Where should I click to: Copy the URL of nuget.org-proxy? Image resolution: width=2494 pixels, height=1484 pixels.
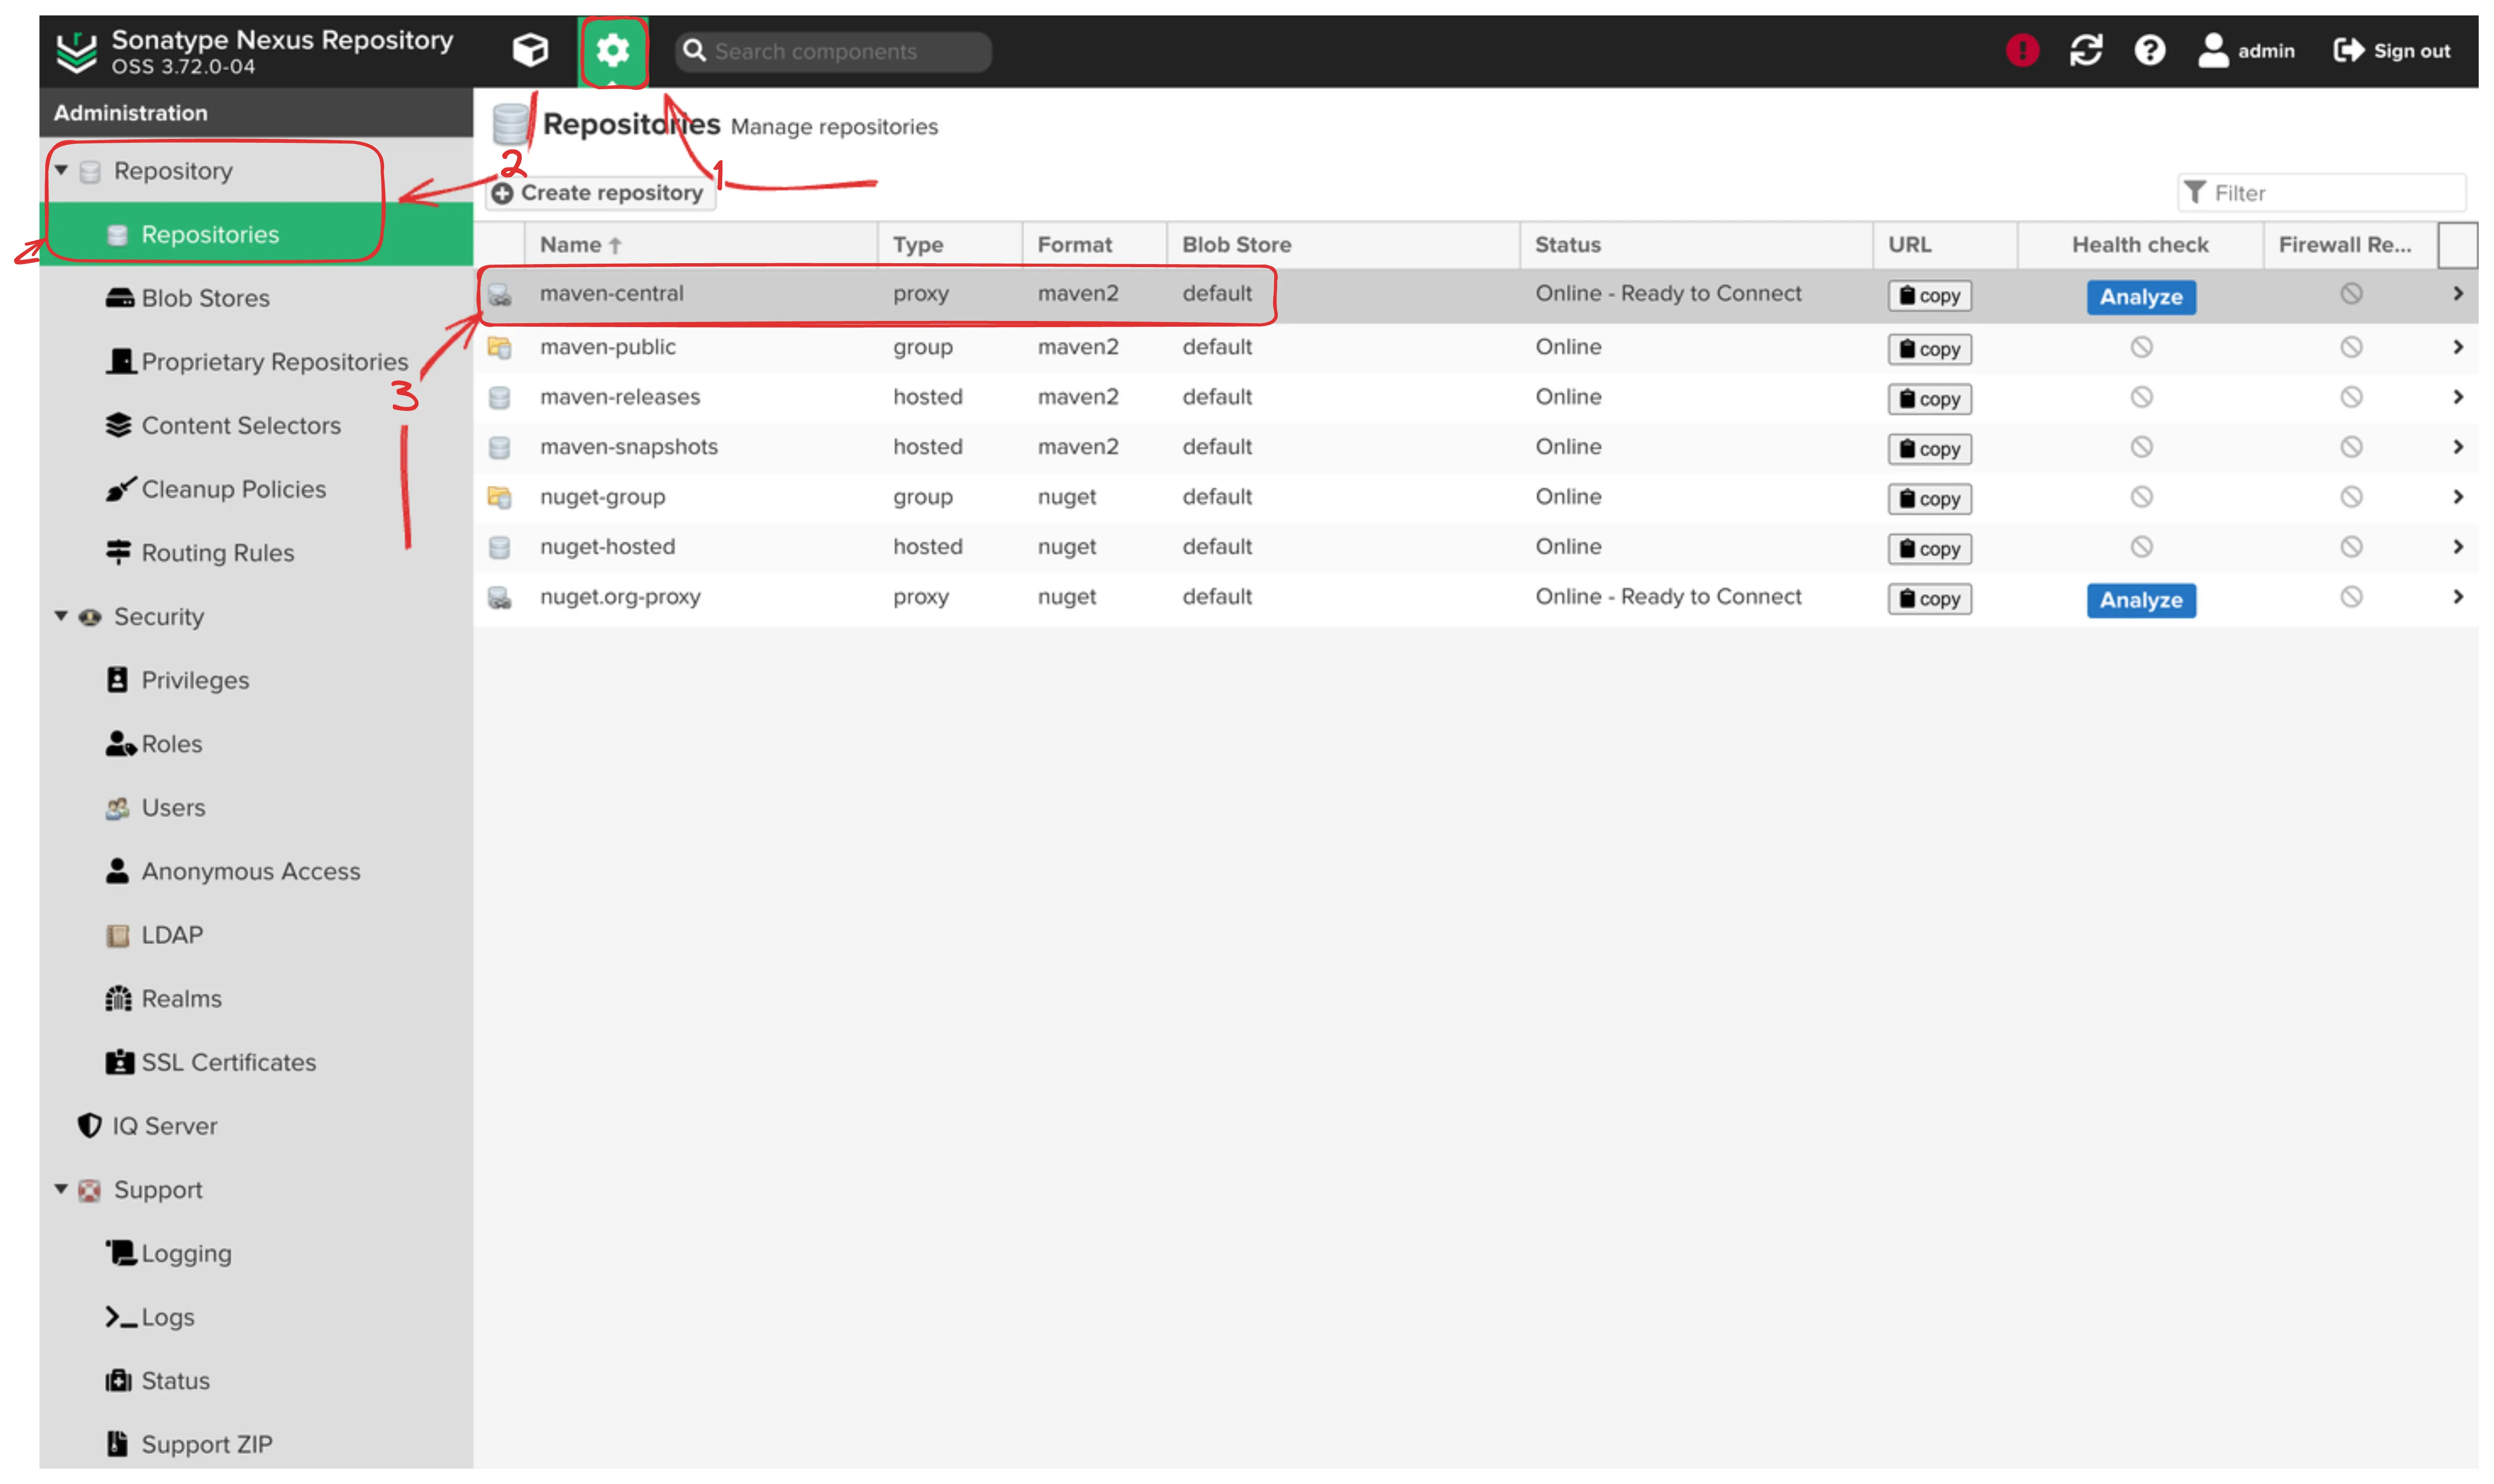[x=1929, y=599]
